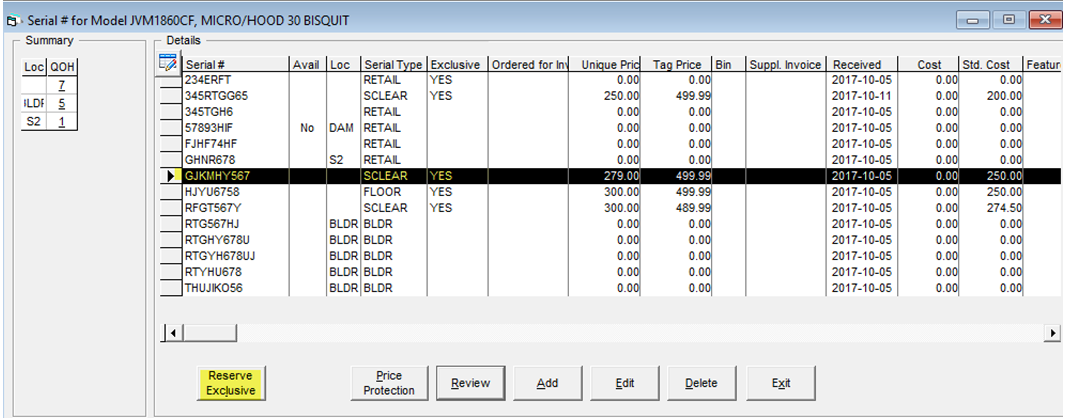The image size is (1066, 419).
Task: Click the Reserve Exclusive button
Action: point(230,384)
